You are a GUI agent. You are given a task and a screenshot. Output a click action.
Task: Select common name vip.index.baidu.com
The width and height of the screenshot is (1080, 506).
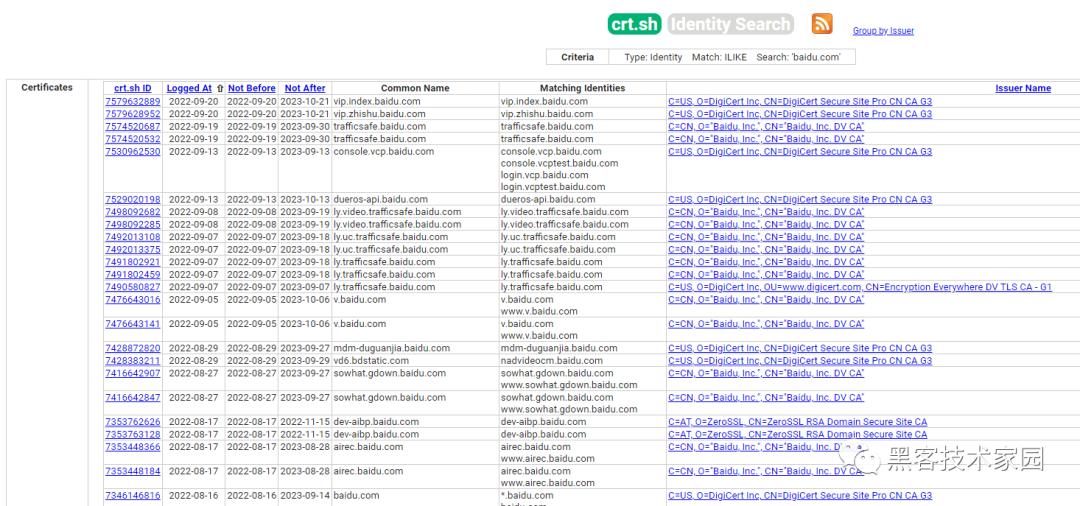pyautogui.click(x=377, y=101)
